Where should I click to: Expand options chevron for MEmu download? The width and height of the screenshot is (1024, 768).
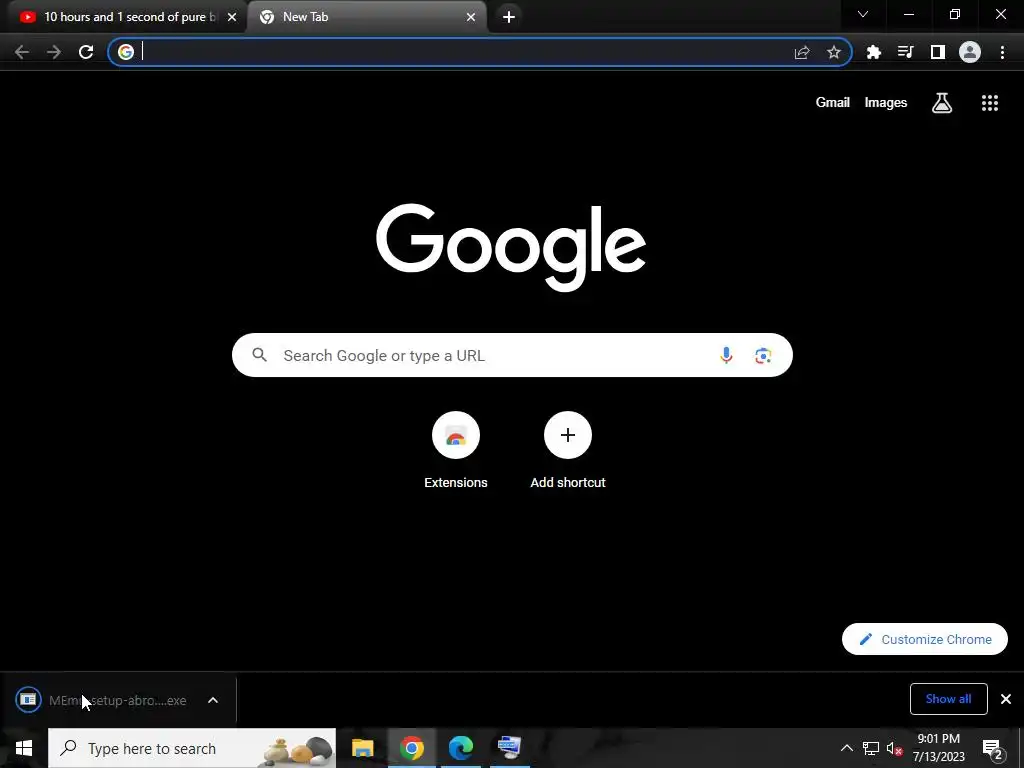pos(213,700)
